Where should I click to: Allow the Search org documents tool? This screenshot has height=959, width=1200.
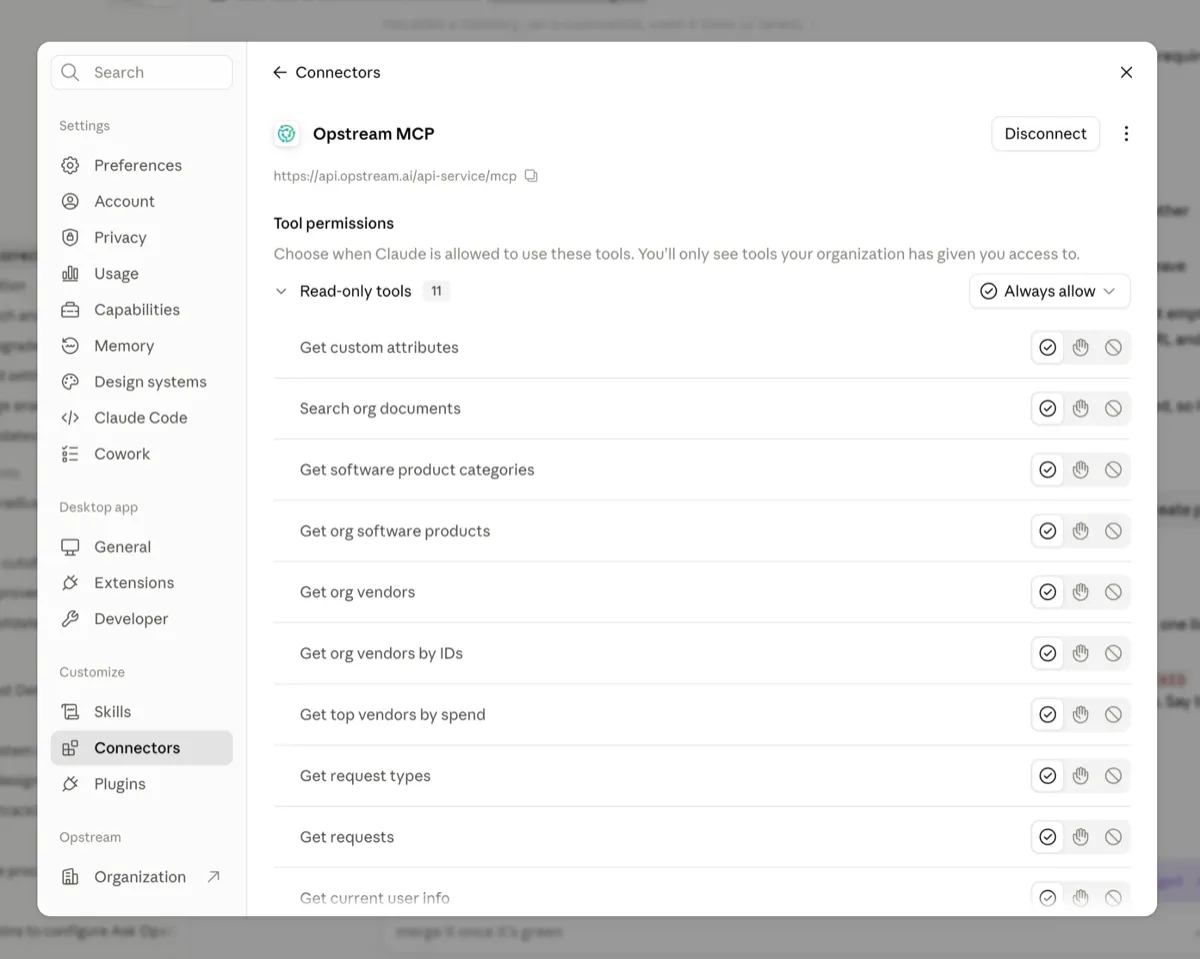(x=1047, y=408)
